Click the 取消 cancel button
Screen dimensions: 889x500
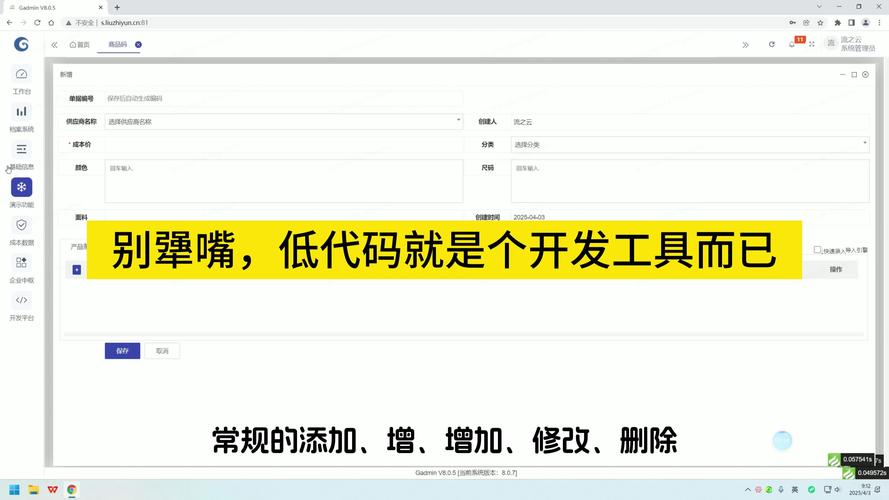pos(162,351)
